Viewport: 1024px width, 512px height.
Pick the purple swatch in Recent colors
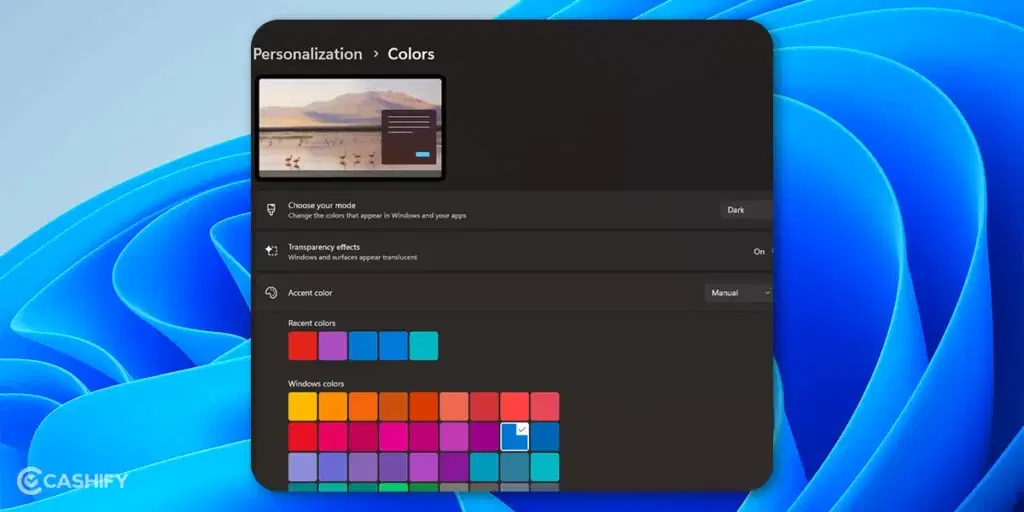point(332,345)
